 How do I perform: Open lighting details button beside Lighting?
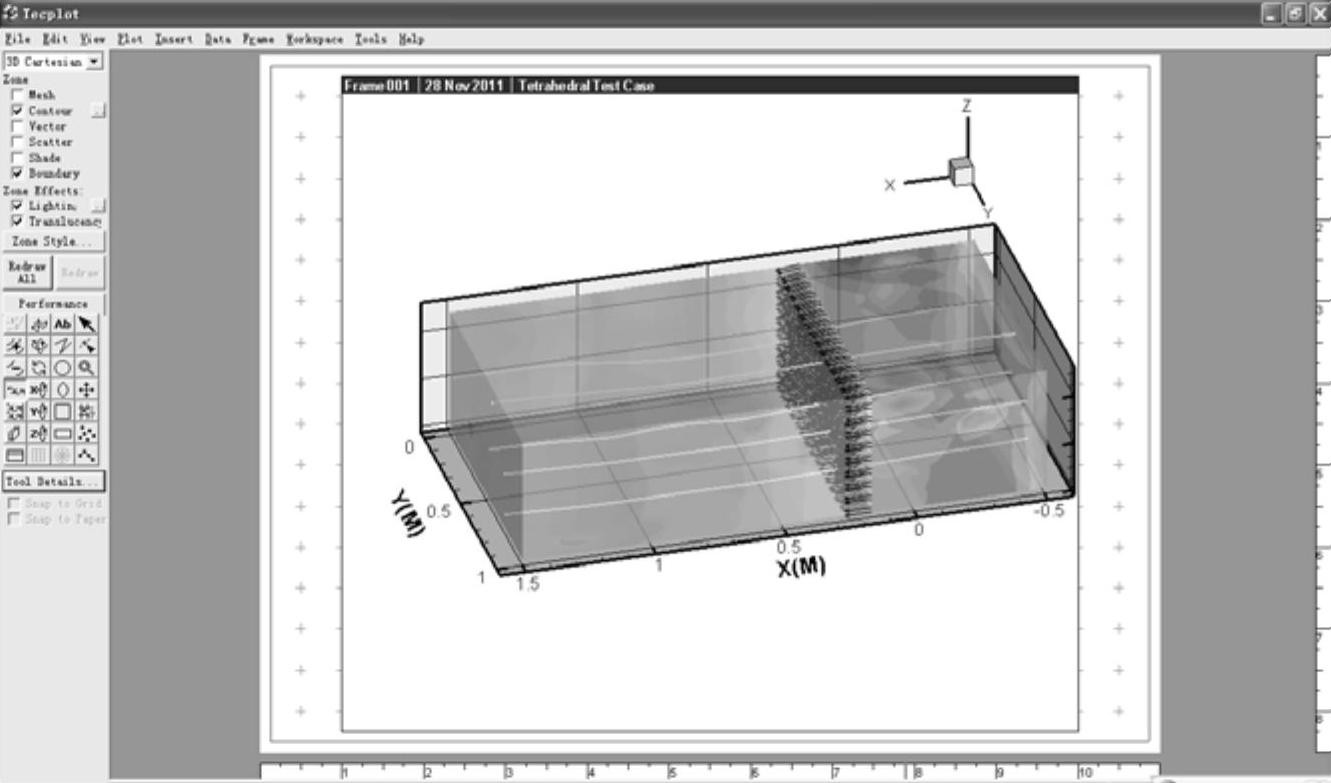[x=97, y=205]
